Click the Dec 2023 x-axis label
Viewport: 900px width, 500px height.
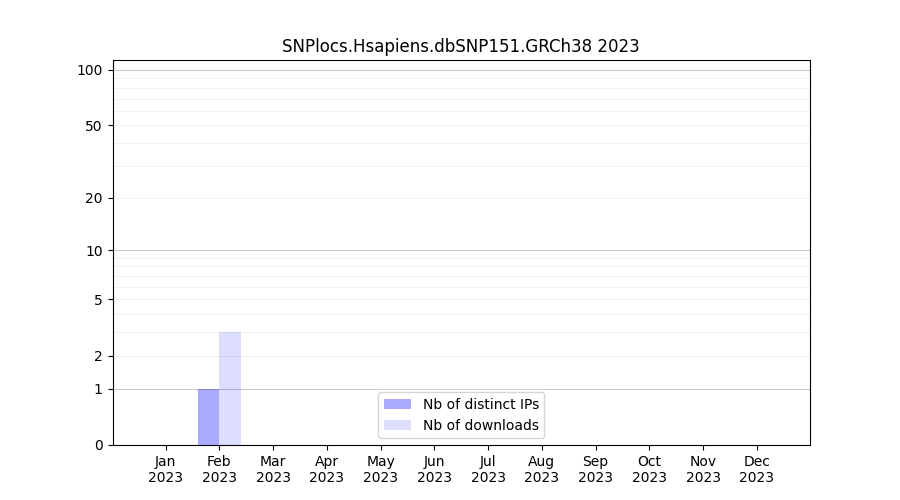[757, 469]
